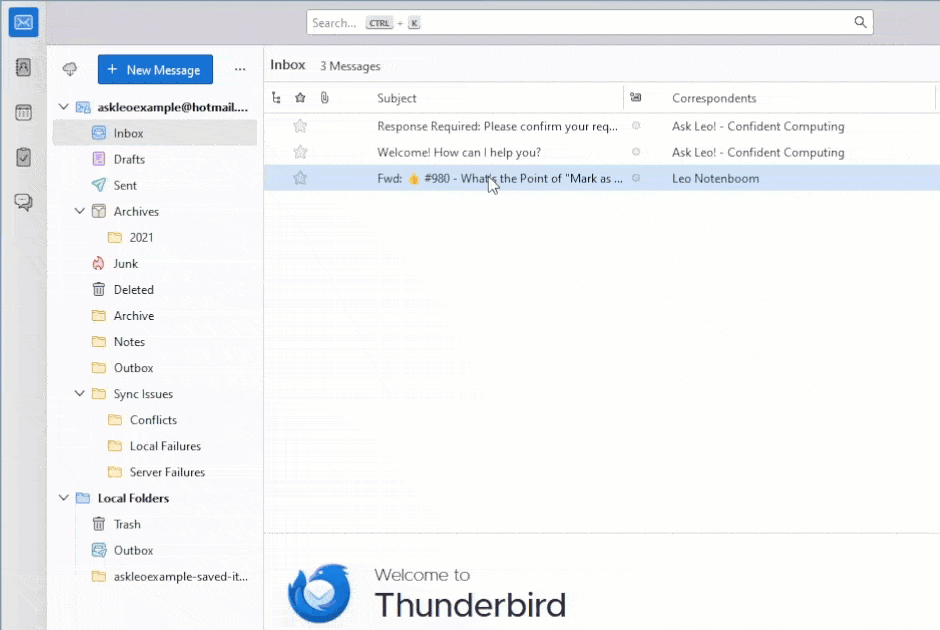The width and height of the screenshot is (940, 630).
Task: Open the Chat space
Action: (23, 202)
